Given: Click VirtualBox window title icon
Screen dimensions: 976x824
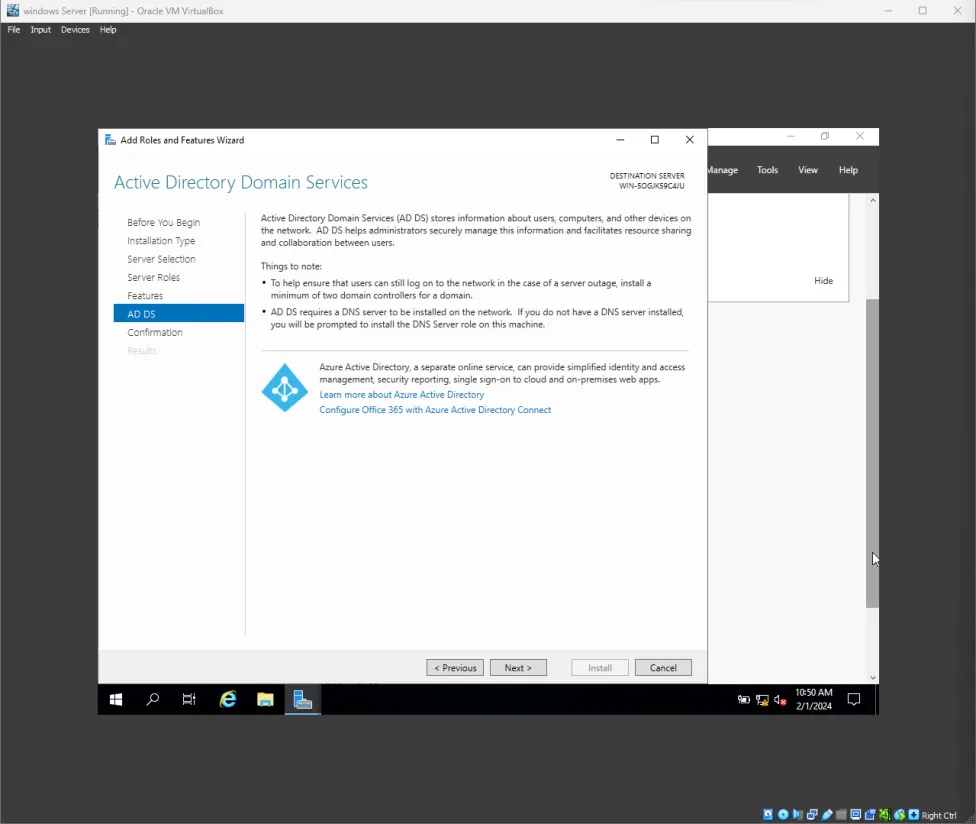Looking at the screenshot, I should tap(12, 11).
